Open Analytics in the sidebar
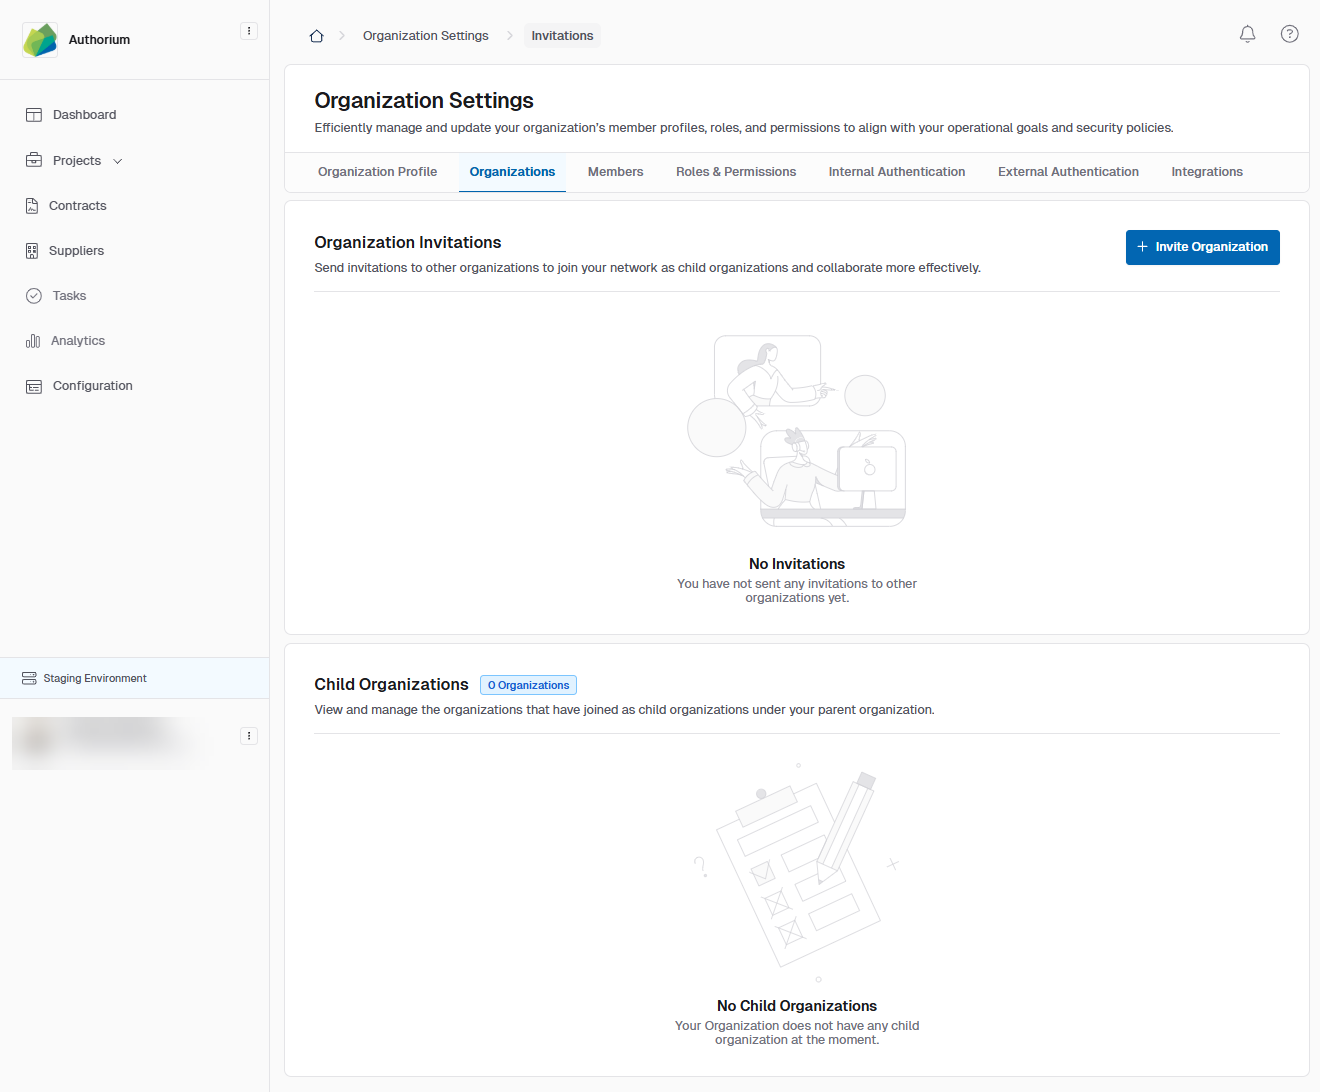This screenshot has height=1092, width=1320. [x=77, y=341]
